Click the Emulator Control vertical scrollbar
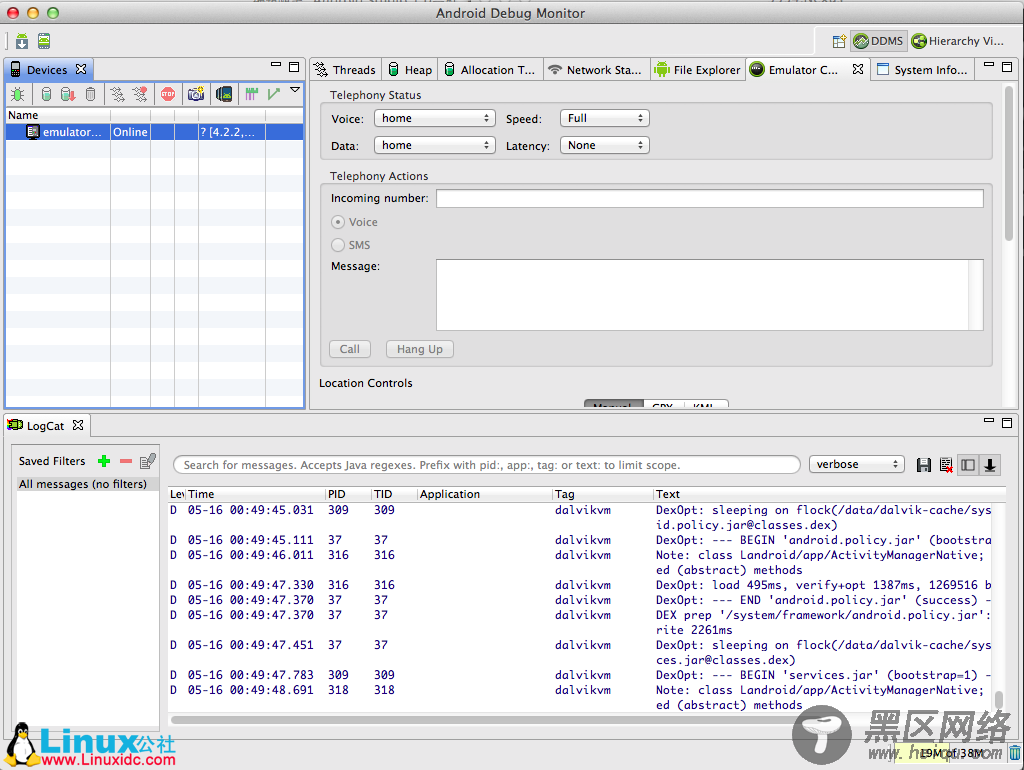 click(1008, 164)
